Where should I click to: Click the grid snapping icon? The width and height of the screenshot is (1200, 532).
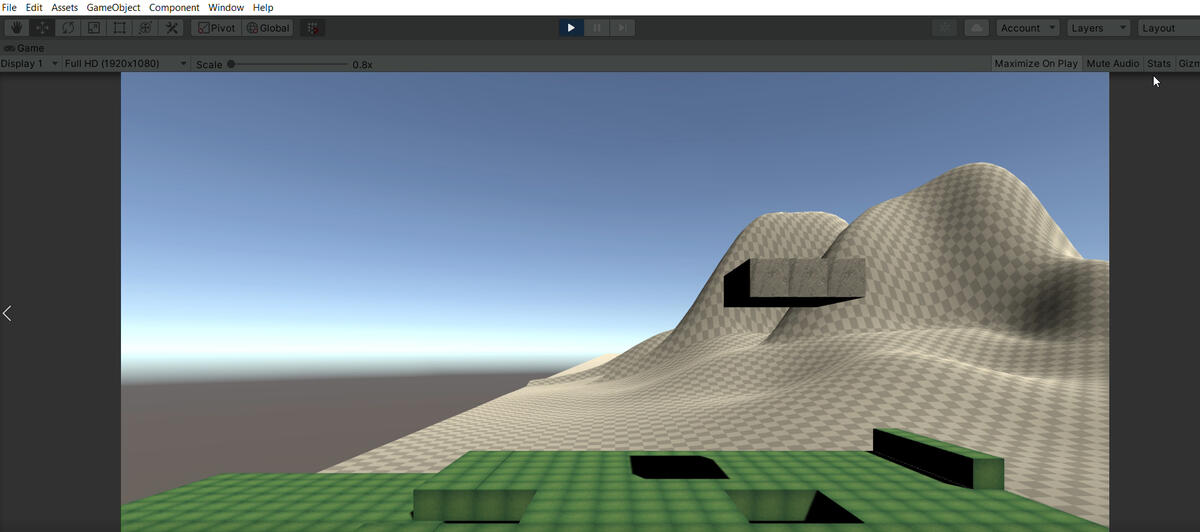point(313,28)
